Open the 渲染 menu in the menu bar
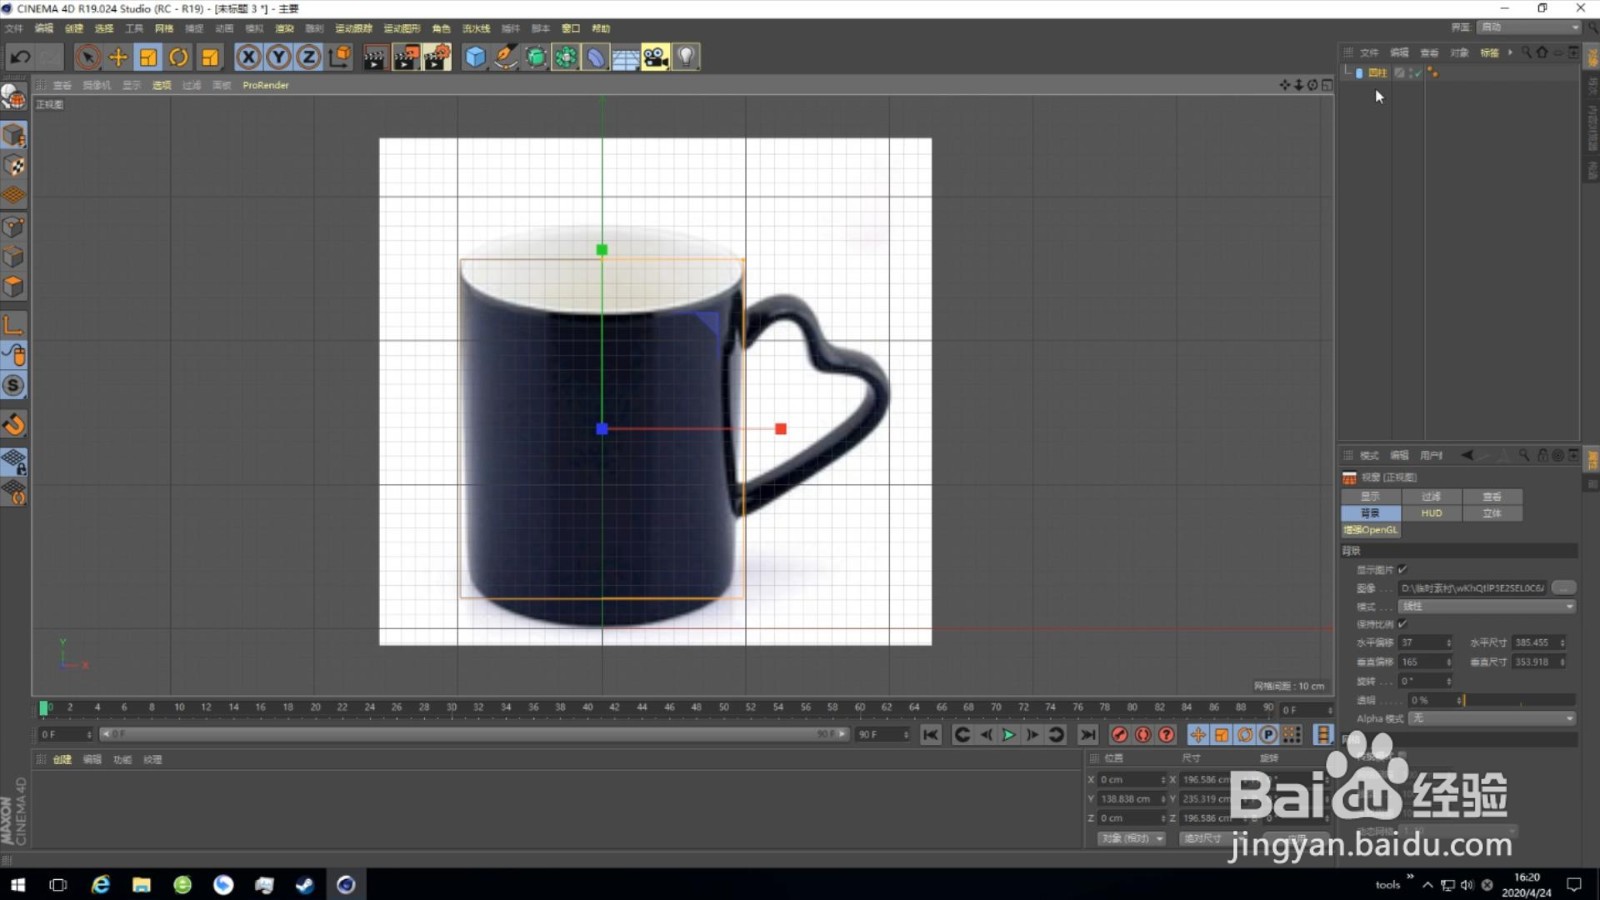The height and width of the screenshot is (900, 1600). point(284,28)
